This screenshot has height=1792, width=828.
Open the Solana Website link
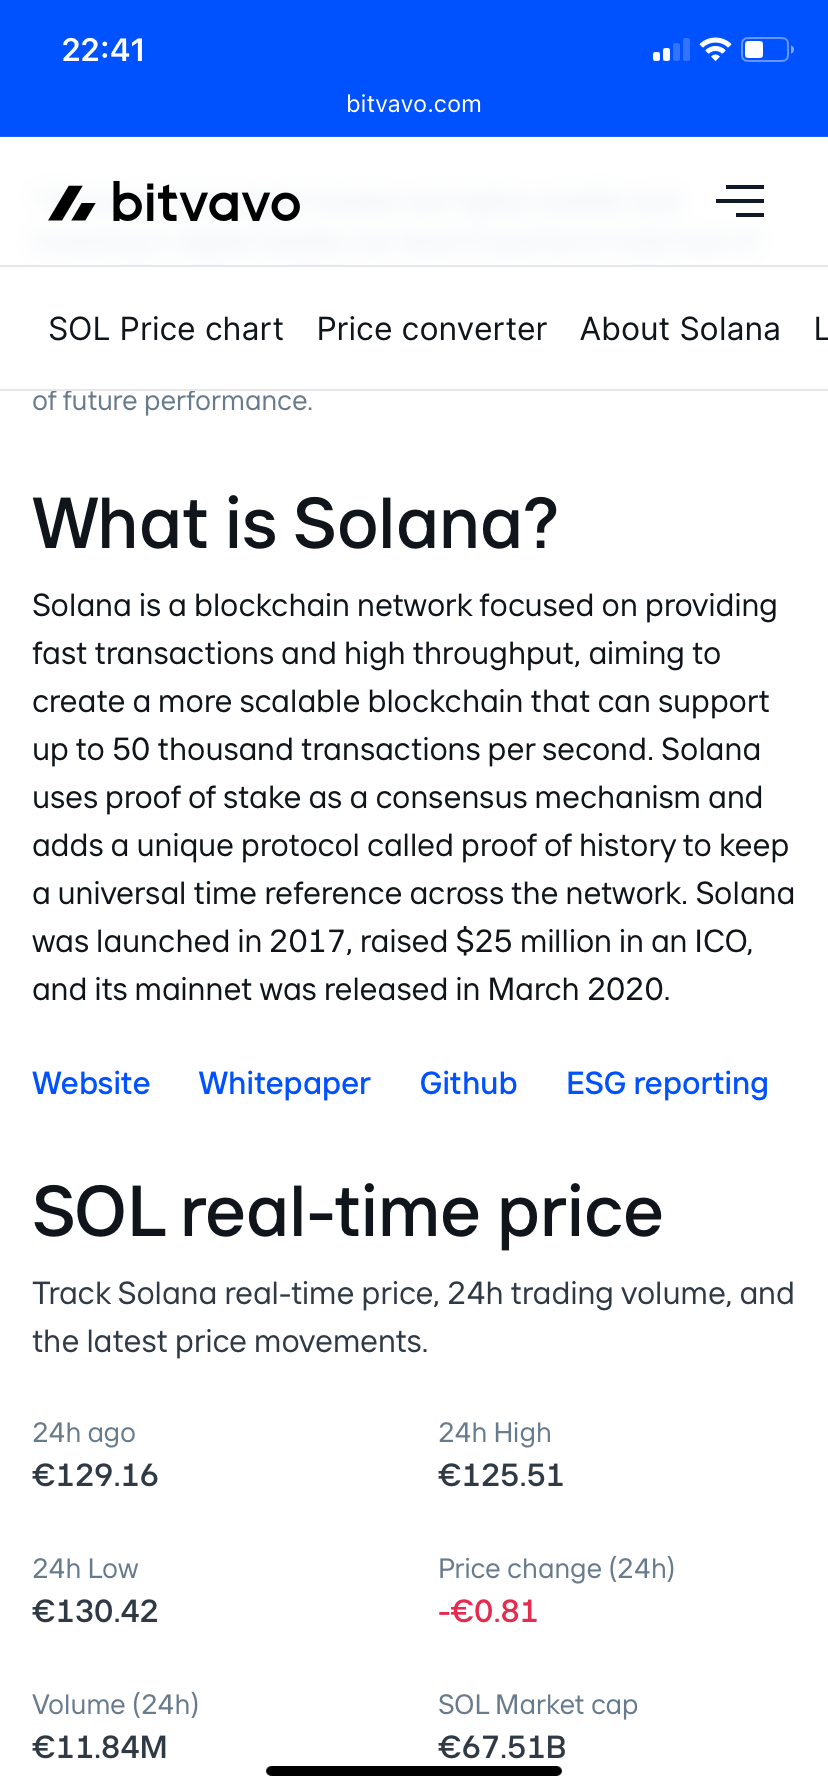[x=91, y=1083]
